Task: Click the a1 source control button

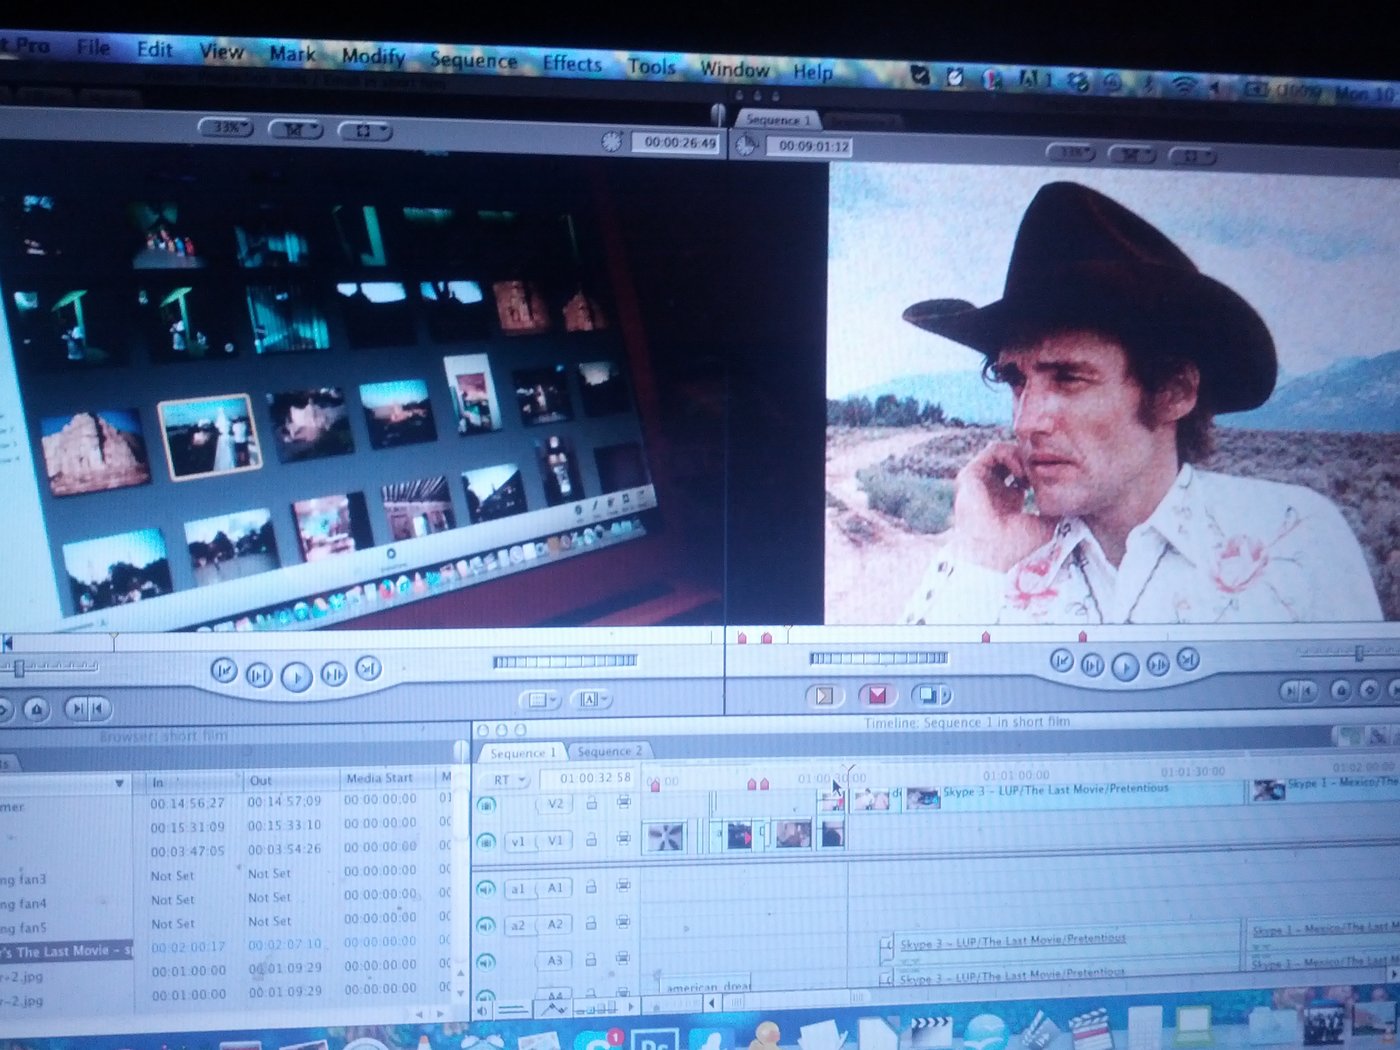Action: [x=518, y=888]
